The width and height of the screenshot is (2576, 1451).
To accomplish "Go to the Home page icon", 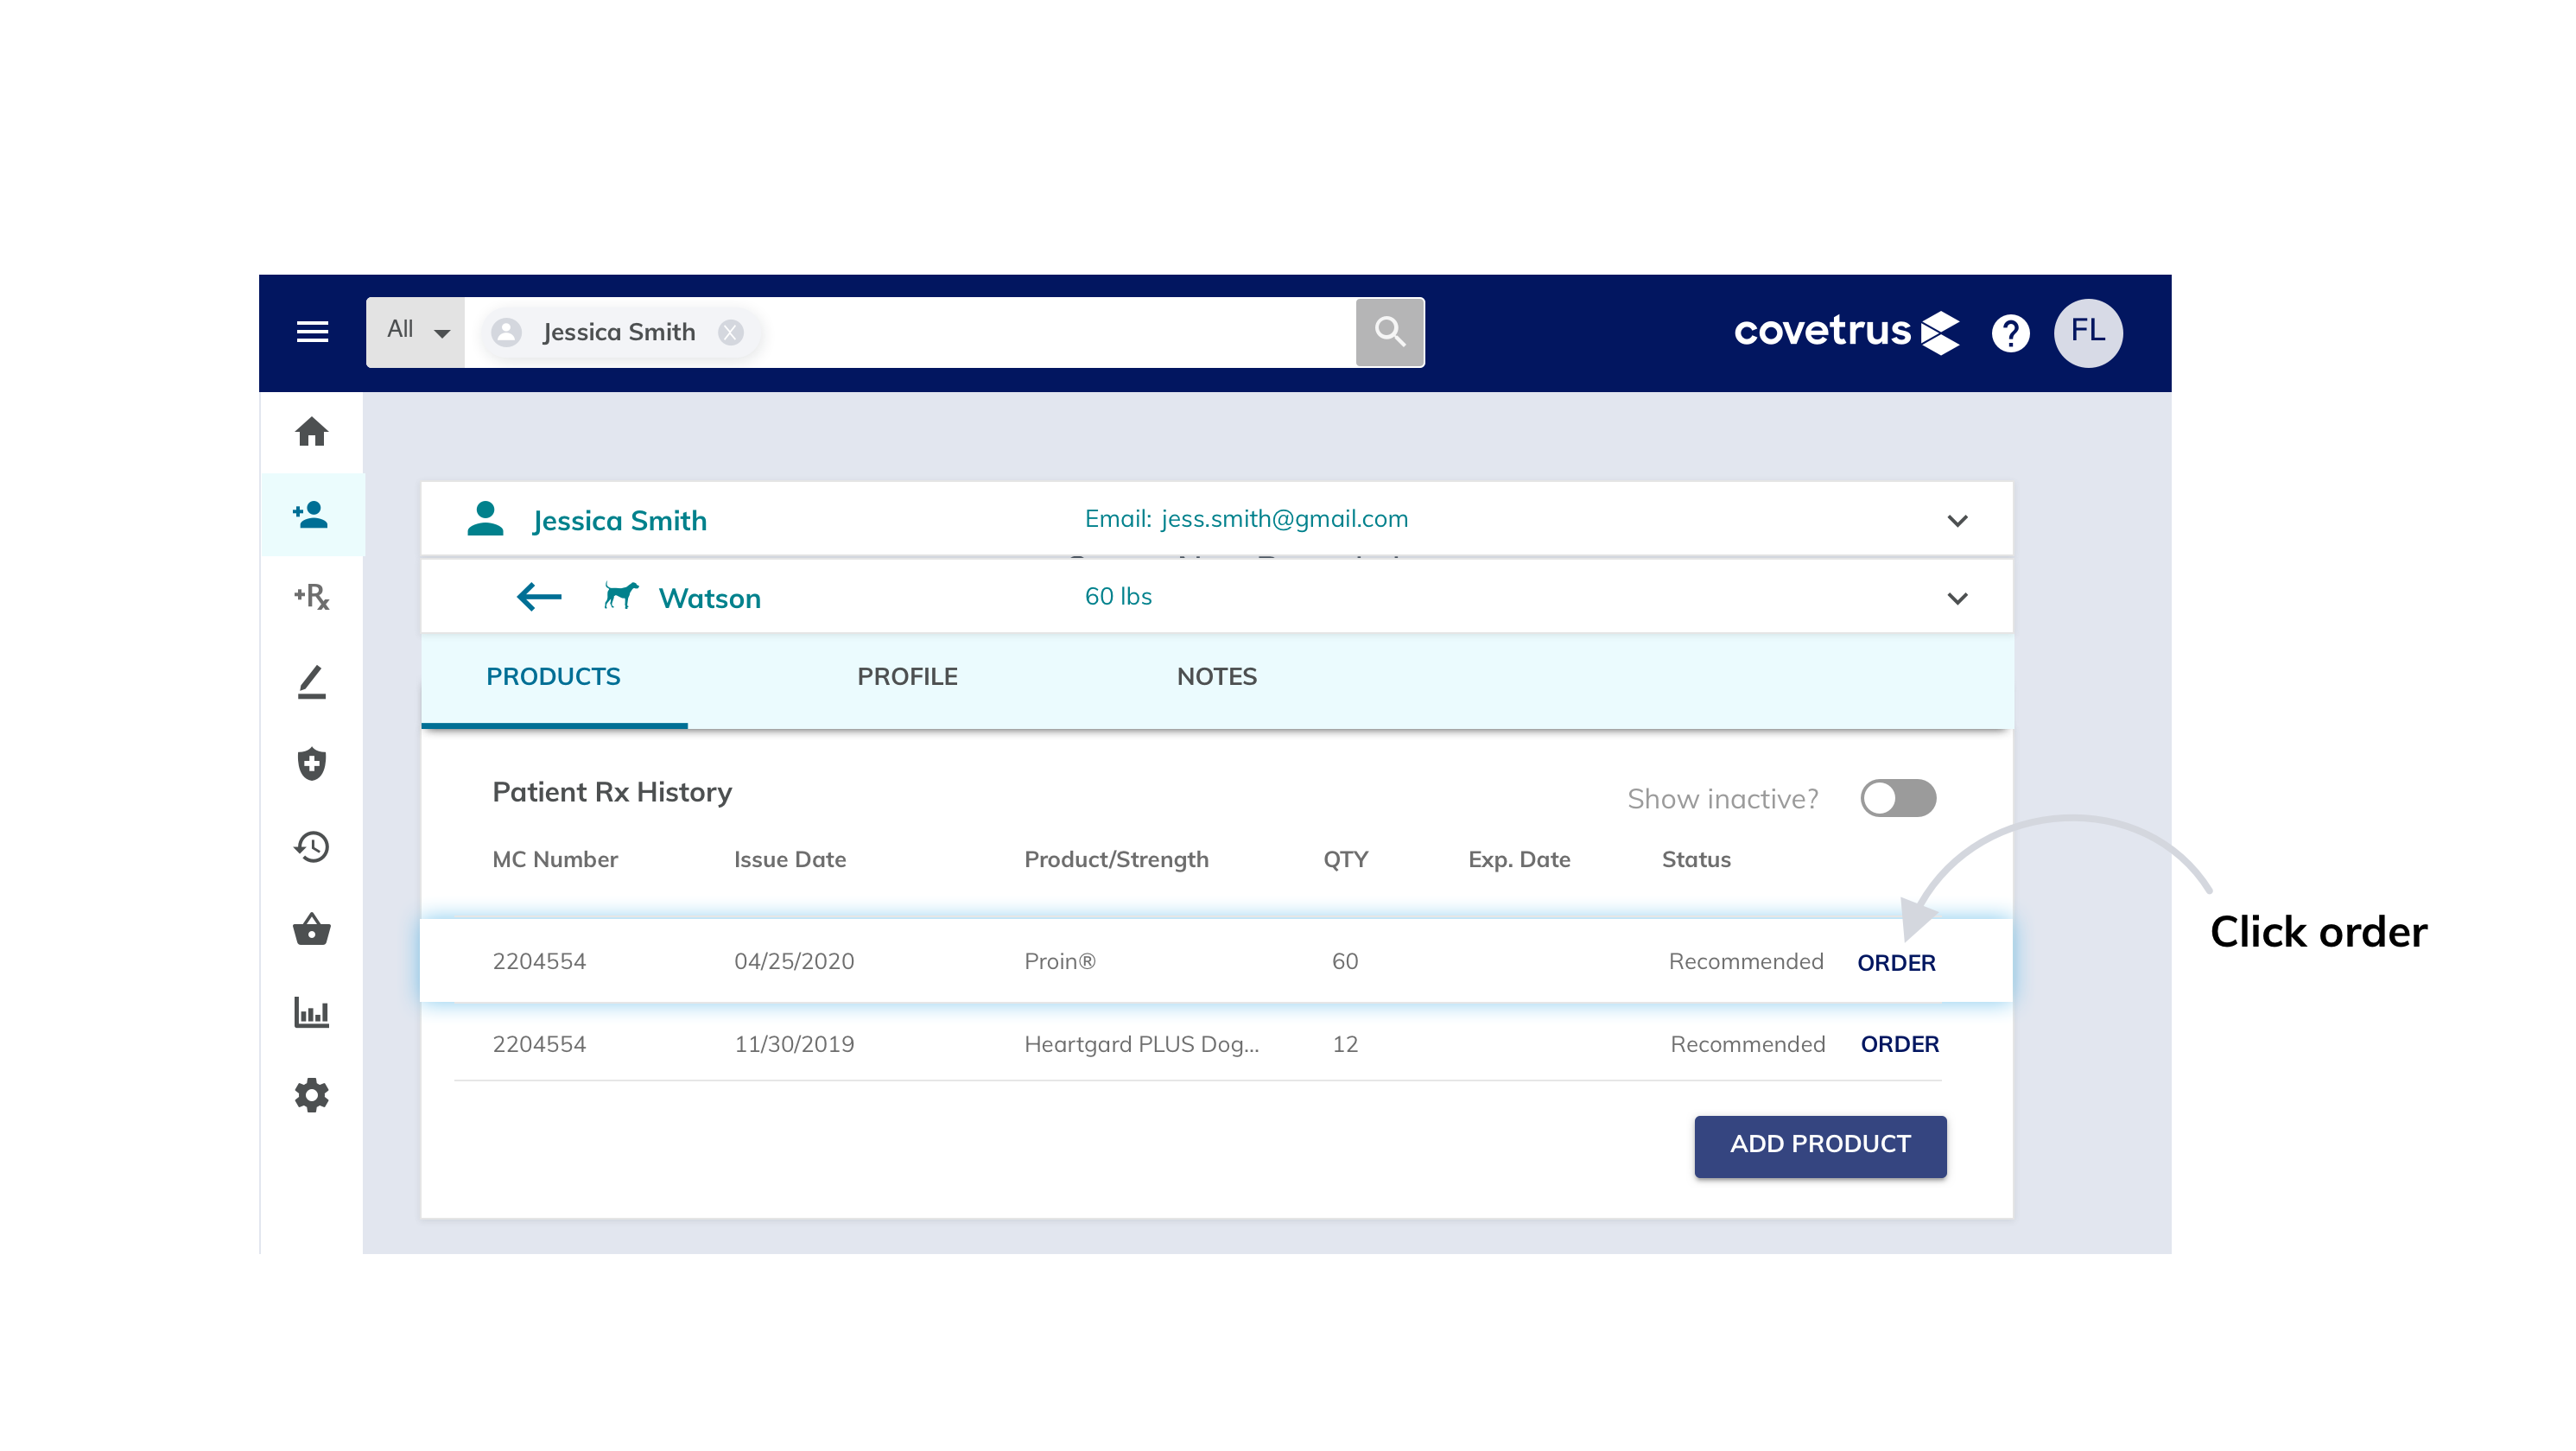I will (x=312, y=432).
